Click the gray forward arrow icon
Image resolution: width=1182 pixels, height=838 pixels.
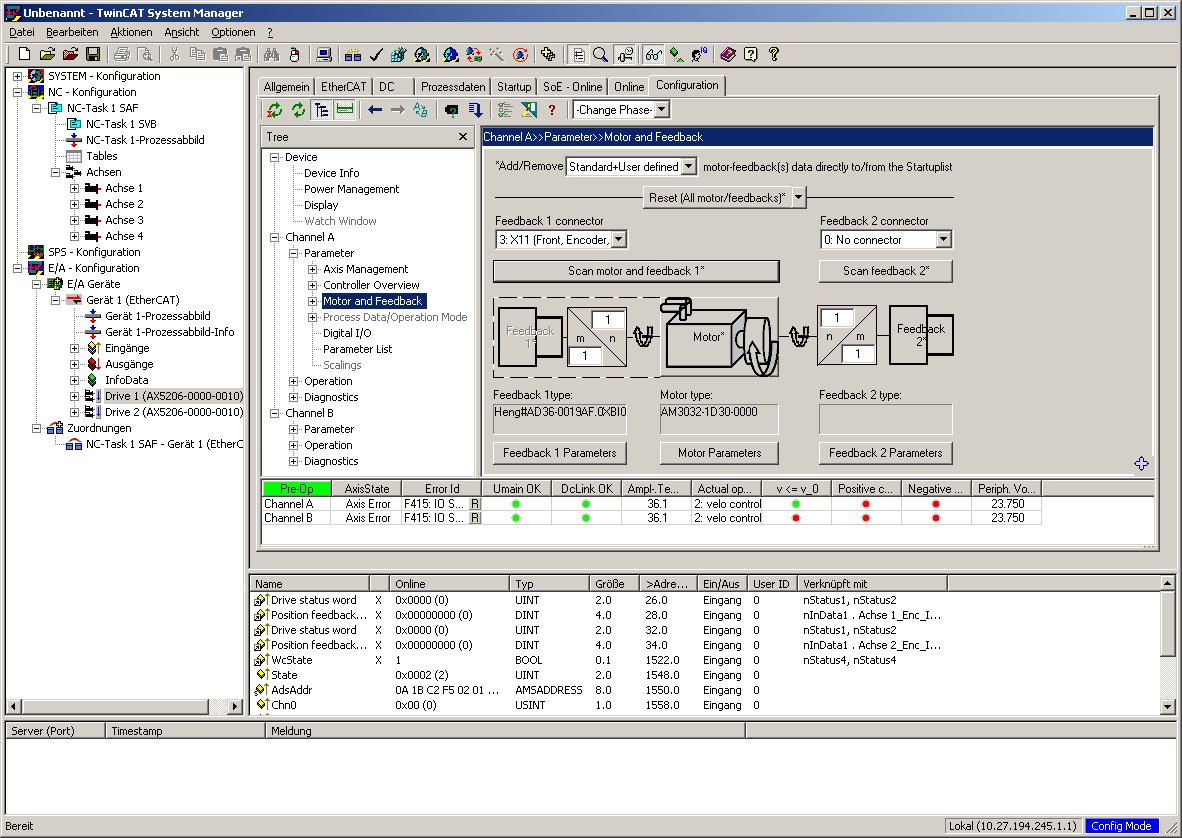coord(397,110)
